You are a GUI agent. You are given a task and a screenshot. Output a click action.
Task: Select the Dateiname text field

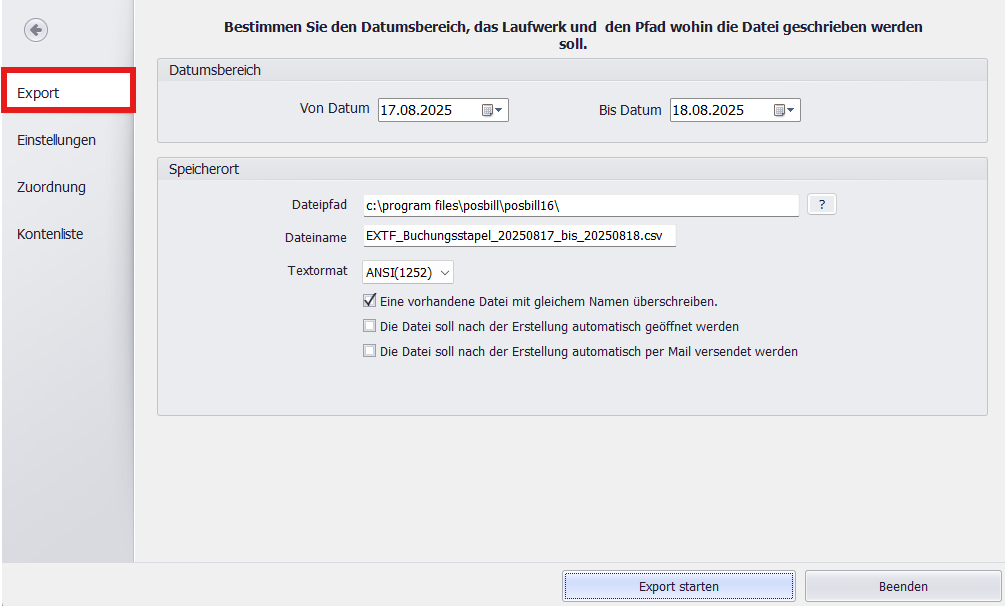coord(520,235)
